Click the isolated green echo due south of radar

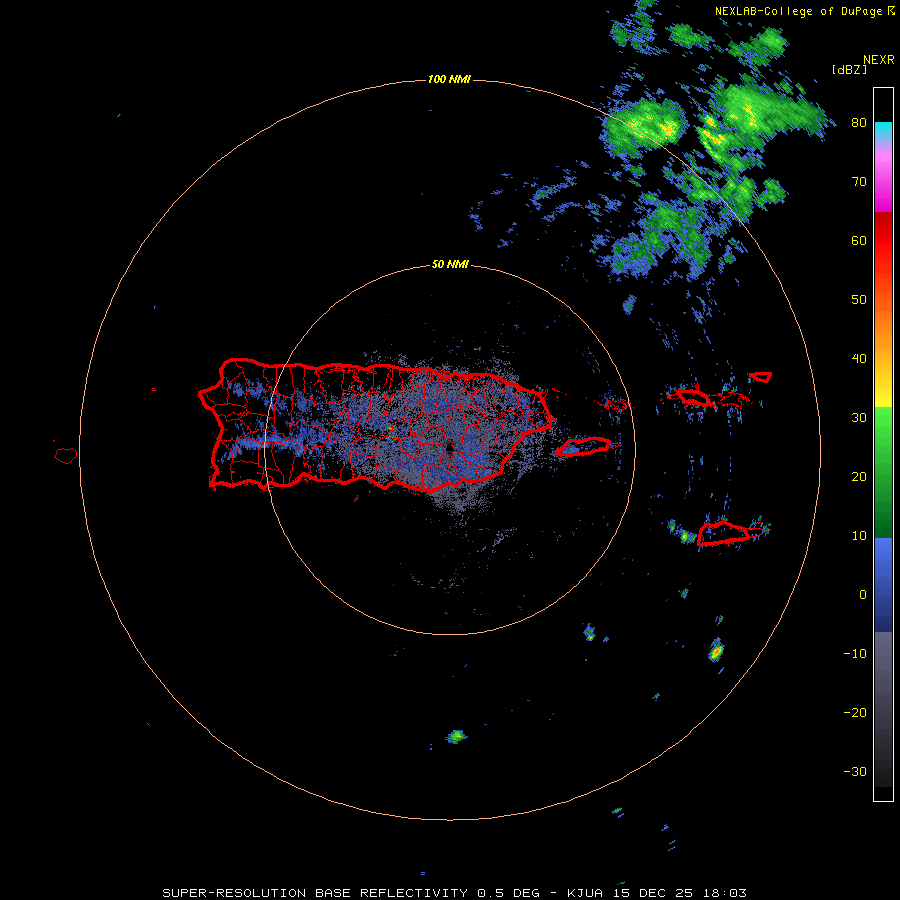(x=456, y=736)
